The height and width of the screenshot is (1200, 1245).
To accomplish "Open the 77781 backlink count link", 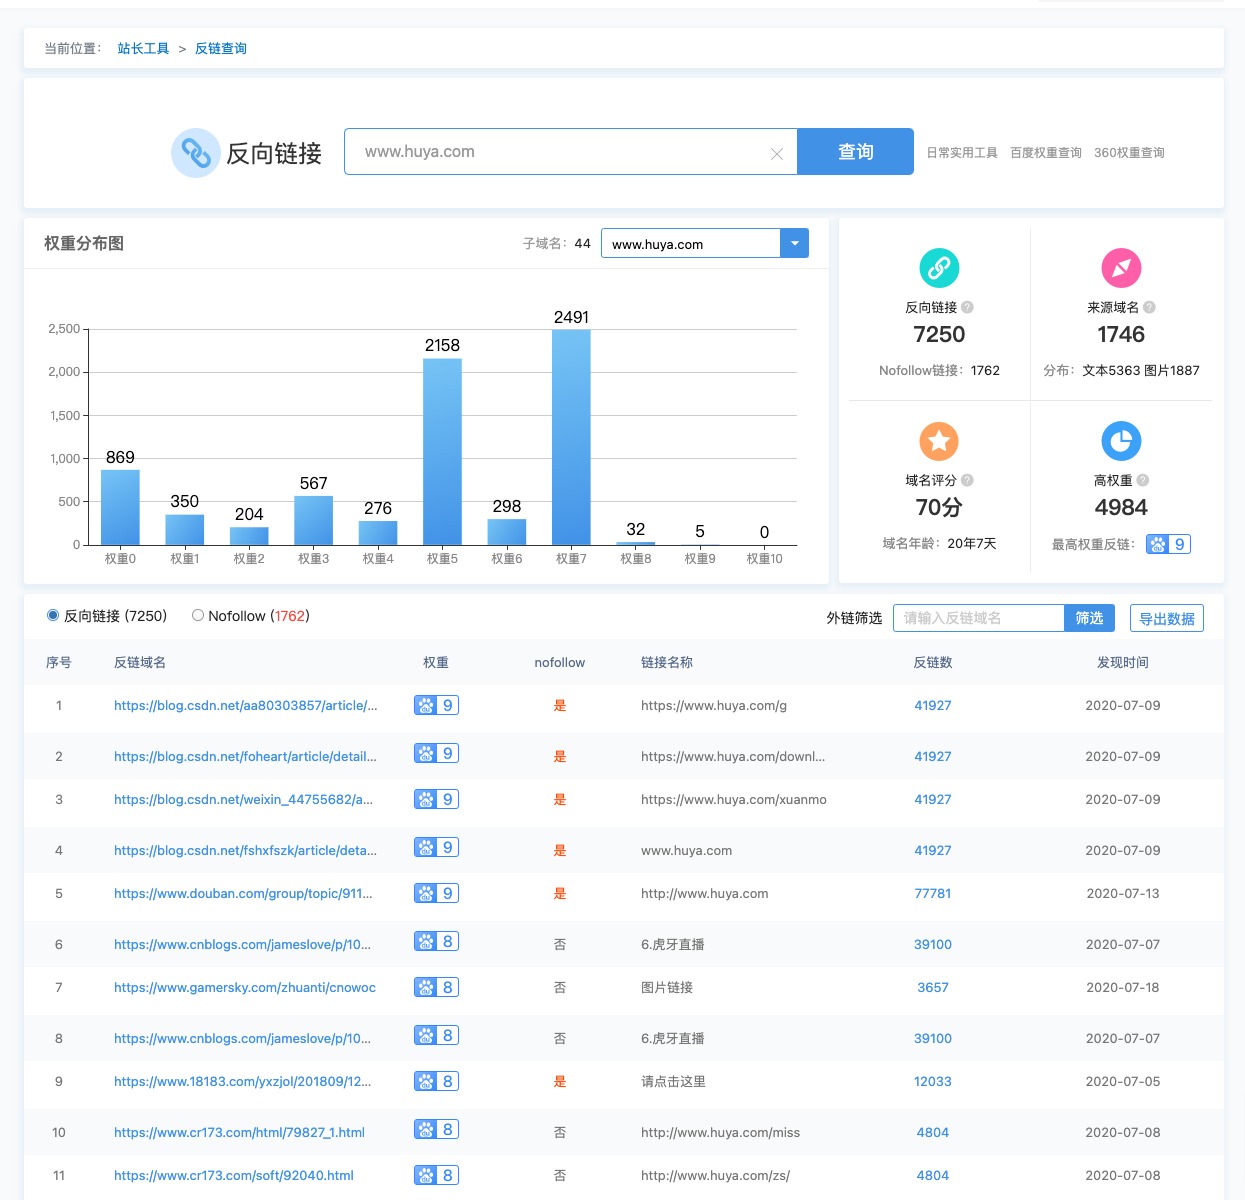I will click(933, 893).
